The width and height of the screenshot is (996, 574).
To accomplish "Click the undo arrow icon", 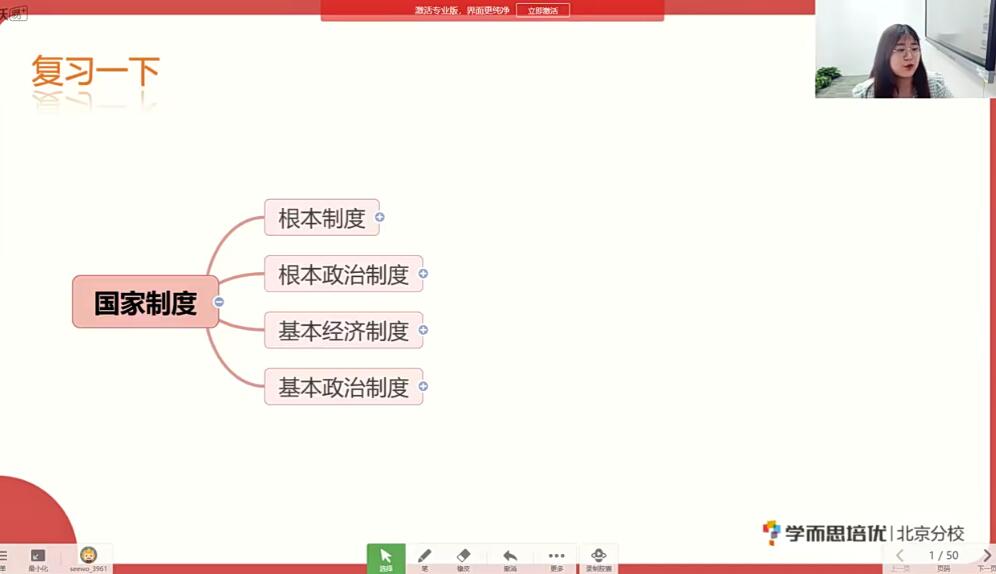I will coord(510,557).
